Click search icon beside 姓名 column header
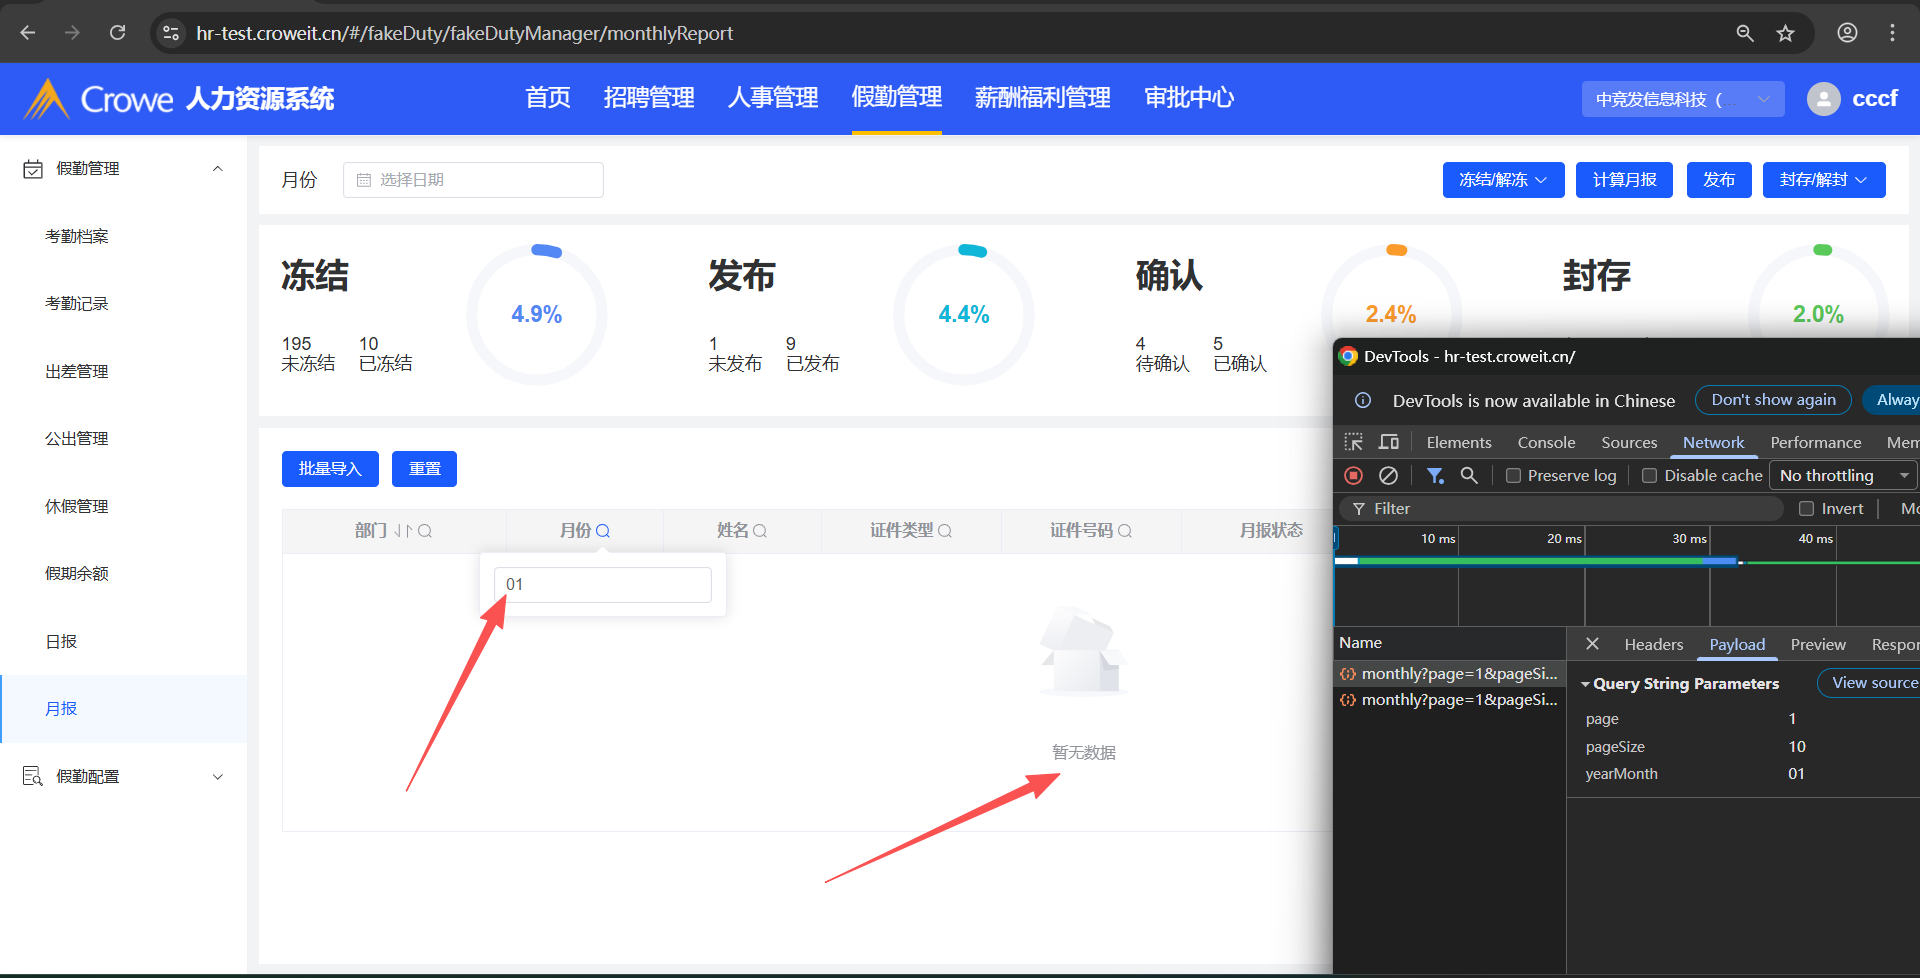Screen dimensions: 1920x978 [760, 531]
